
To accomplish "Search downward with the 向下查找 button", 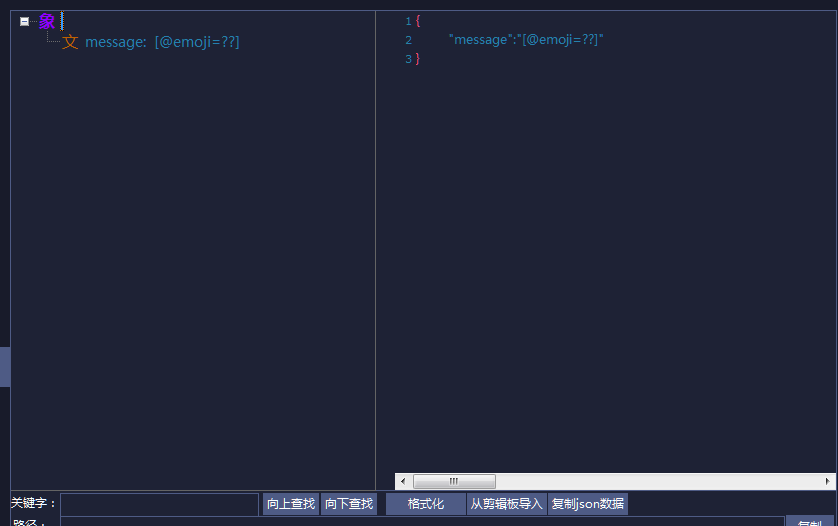I will [x=349, y=504].
